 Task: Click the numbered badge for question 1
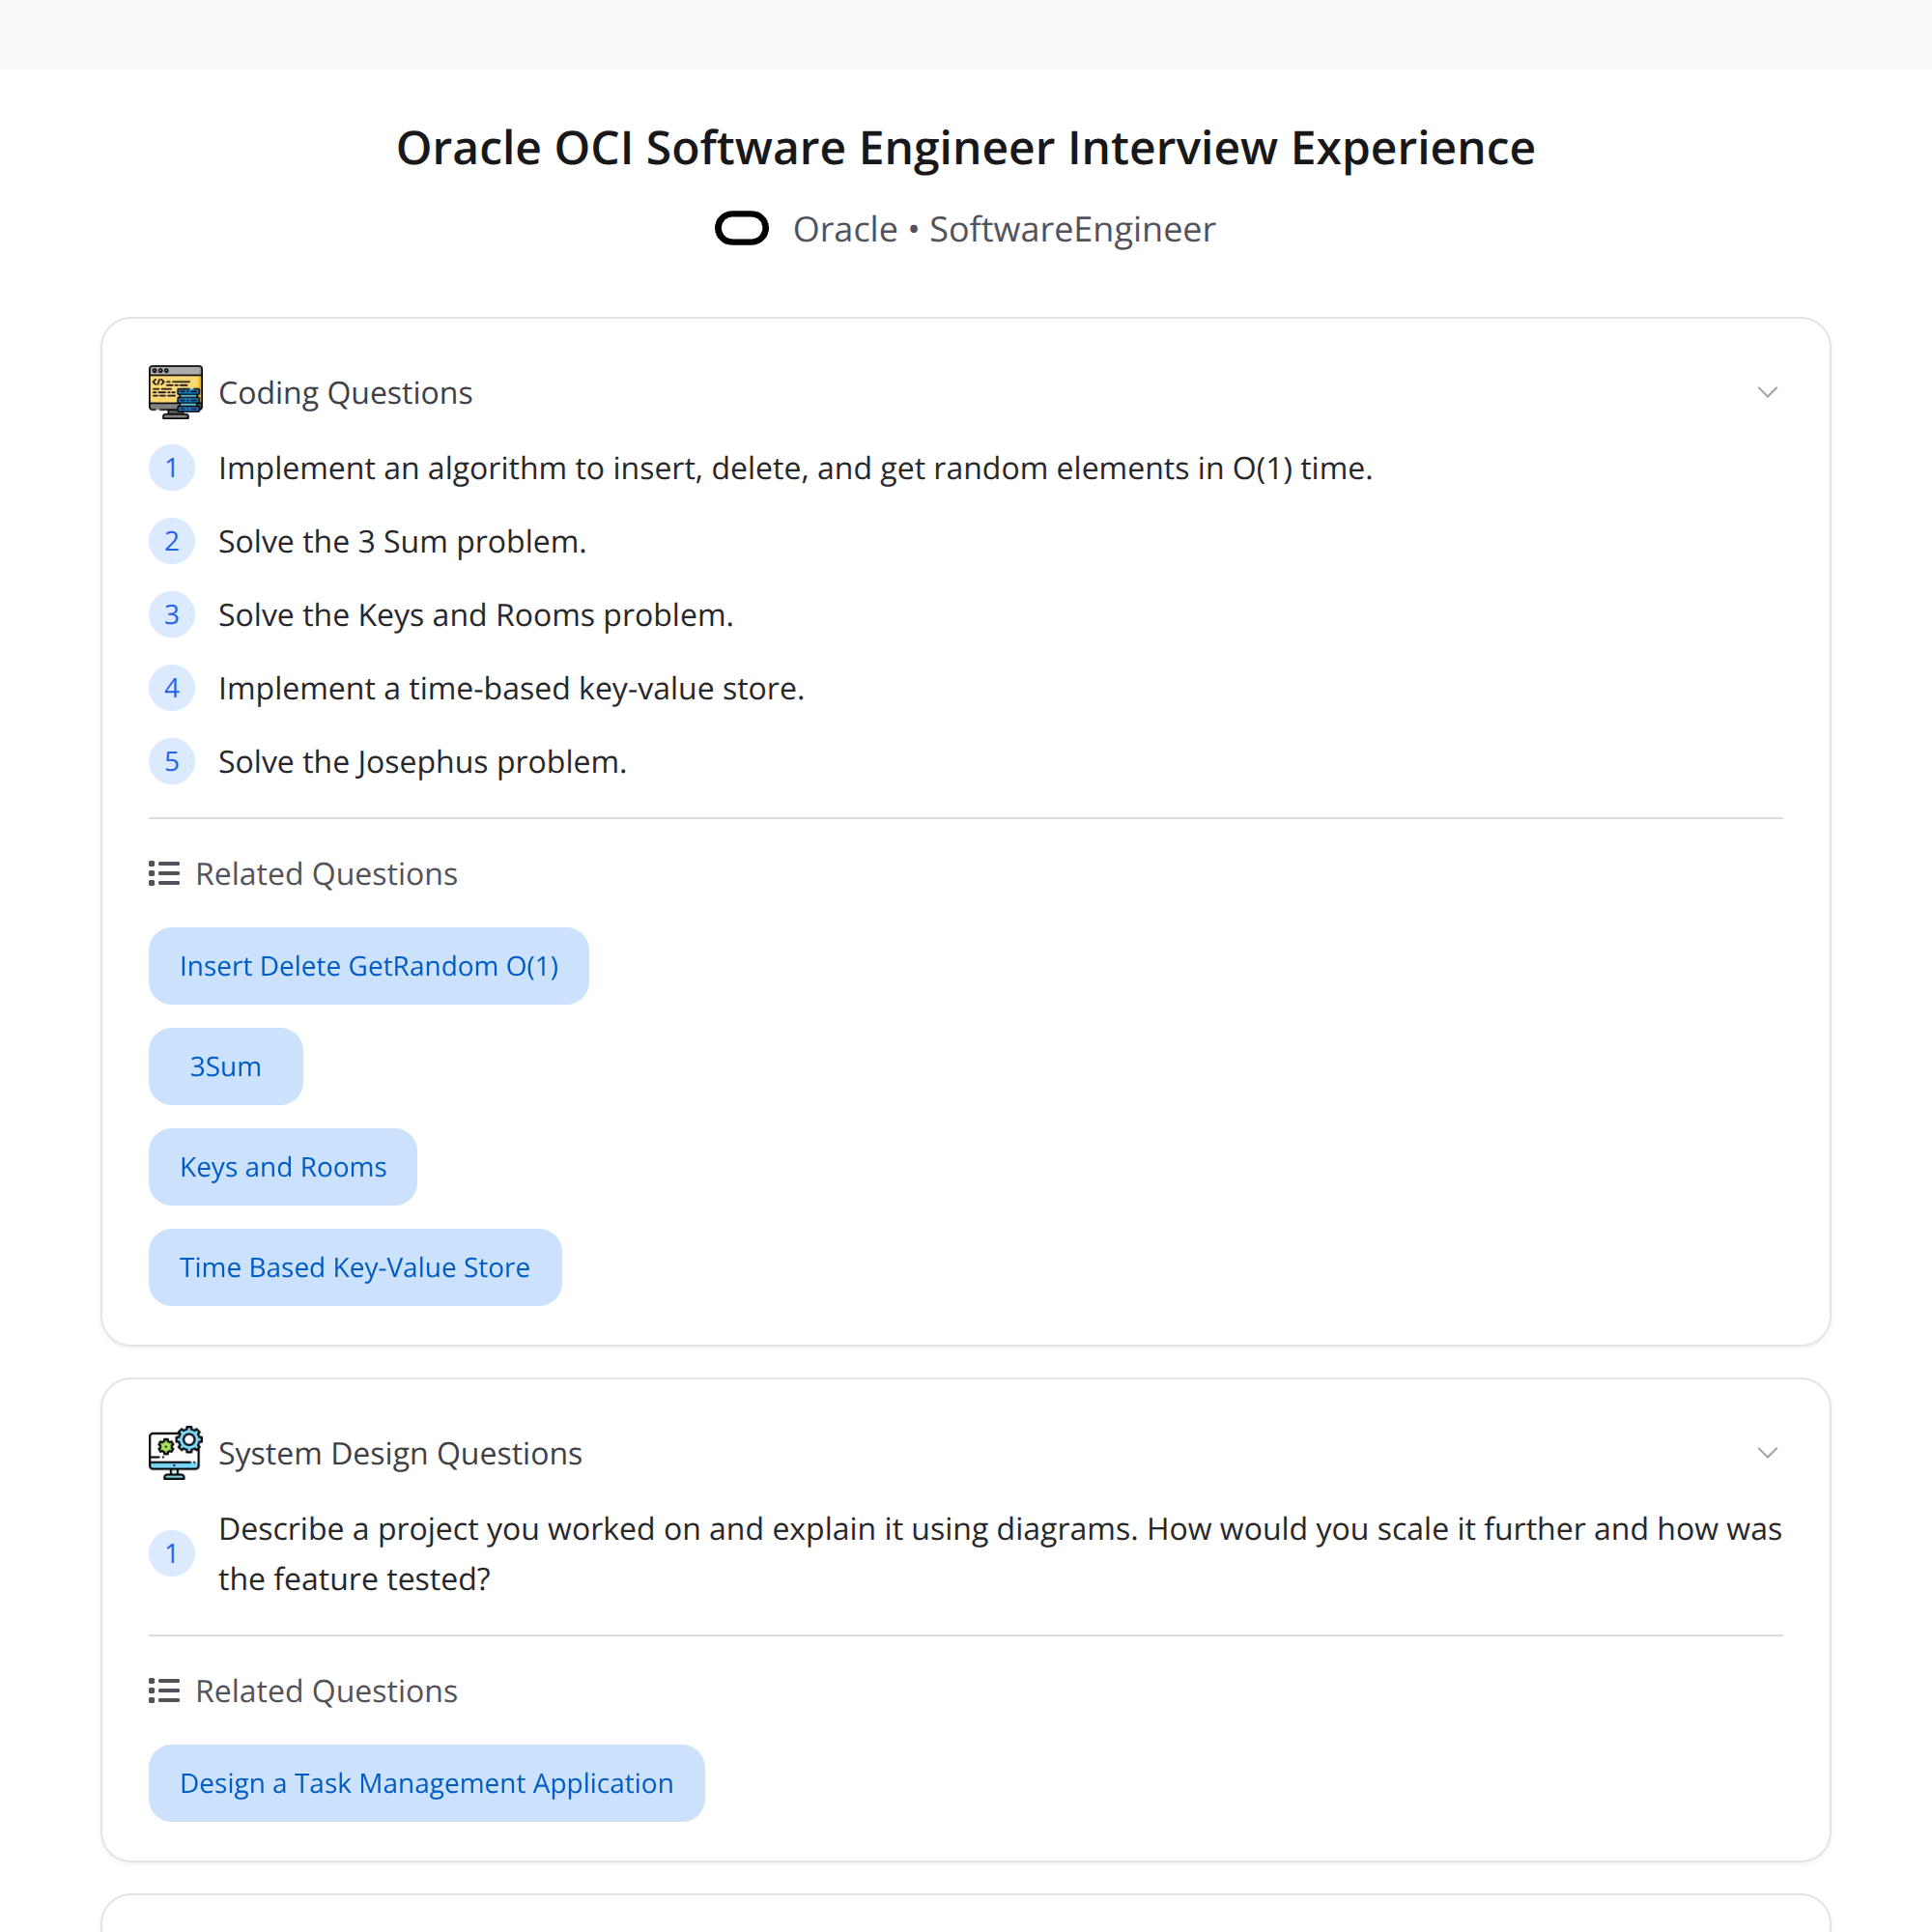point(172,467)
